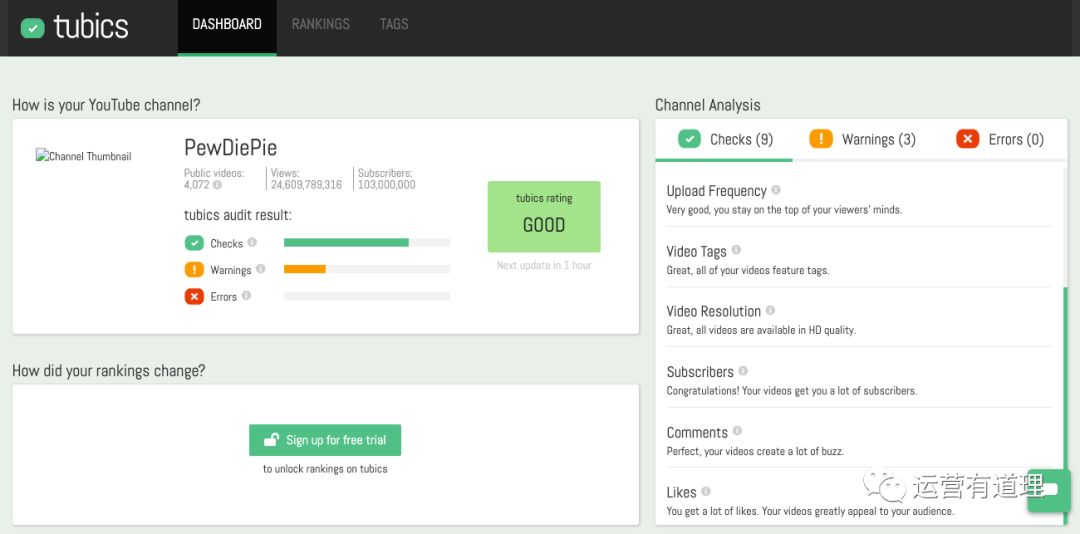Select the Warnings (3) tab
1080x534 pixels.
tap(862, 140)
